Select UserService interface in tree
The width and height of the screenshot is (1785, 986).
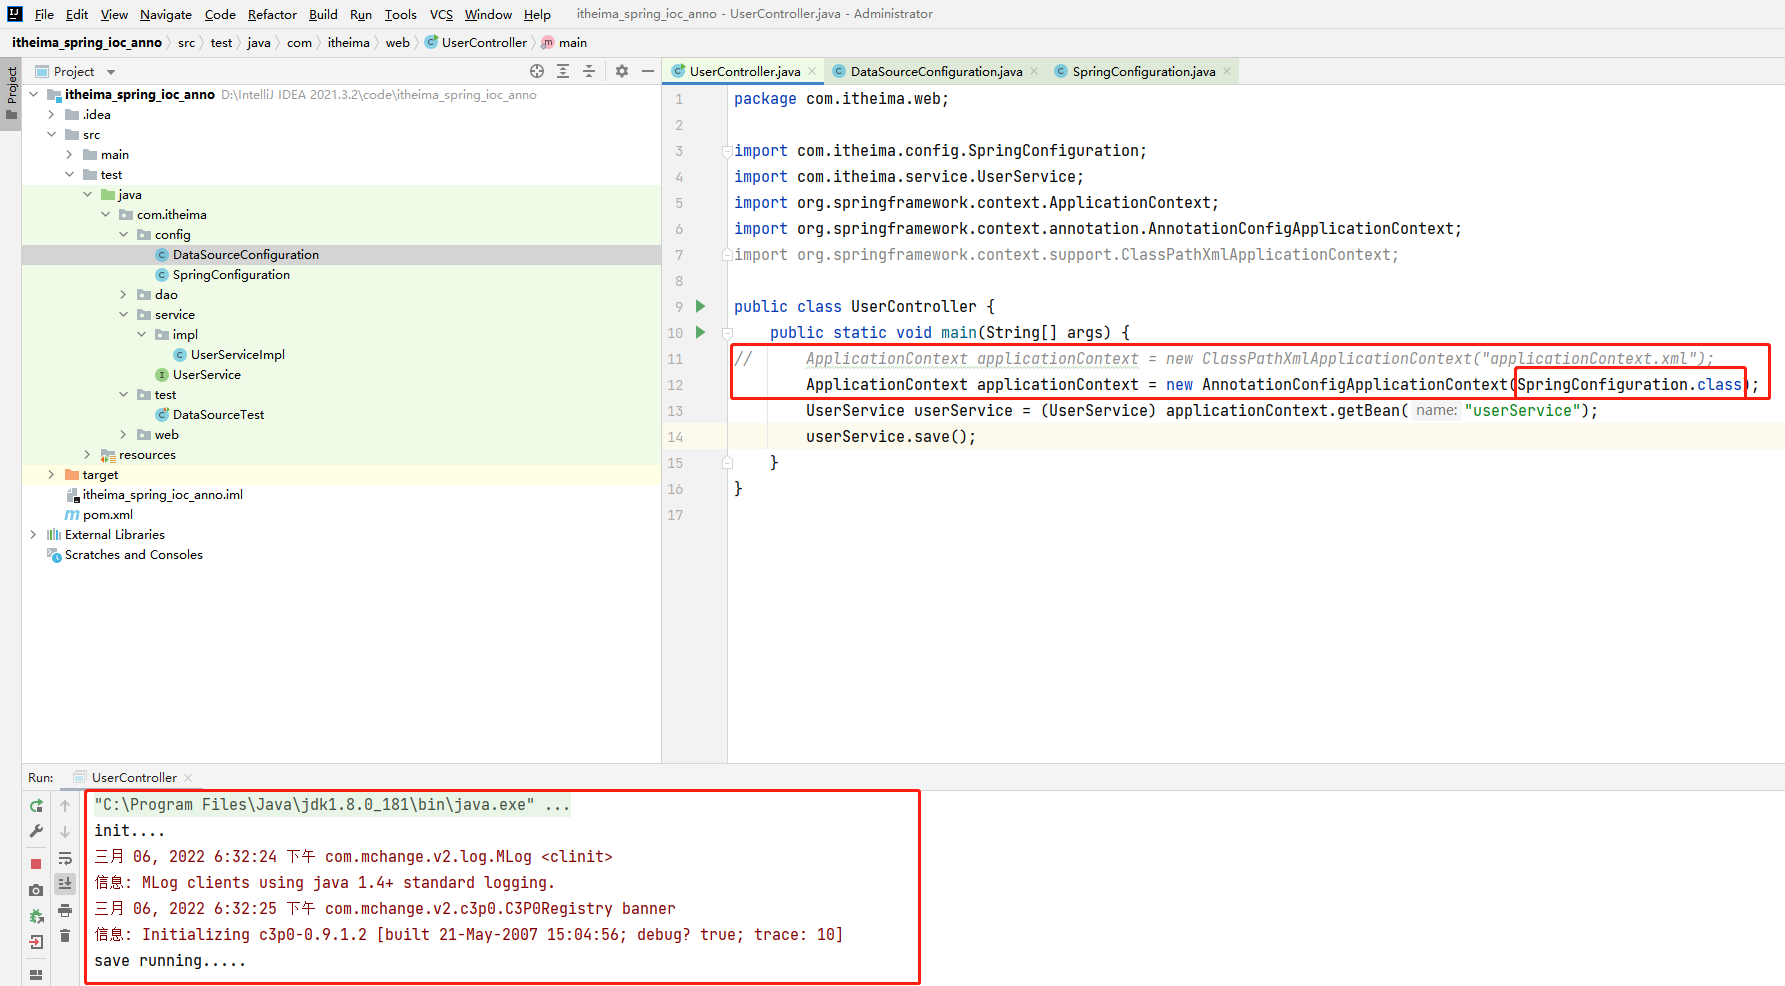(206, 374)
